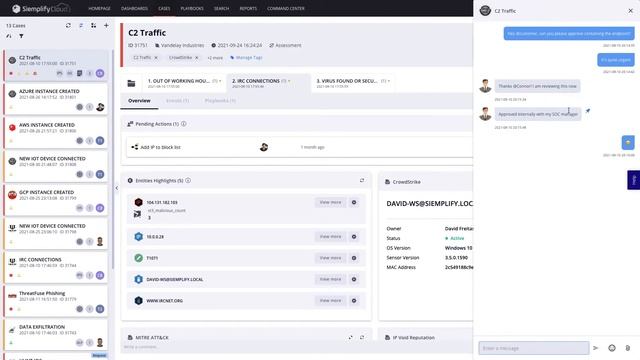Viewport: 640px width, 360px height.
Task: Click the Siemplify Cloud logo
Action: point(41,8)
